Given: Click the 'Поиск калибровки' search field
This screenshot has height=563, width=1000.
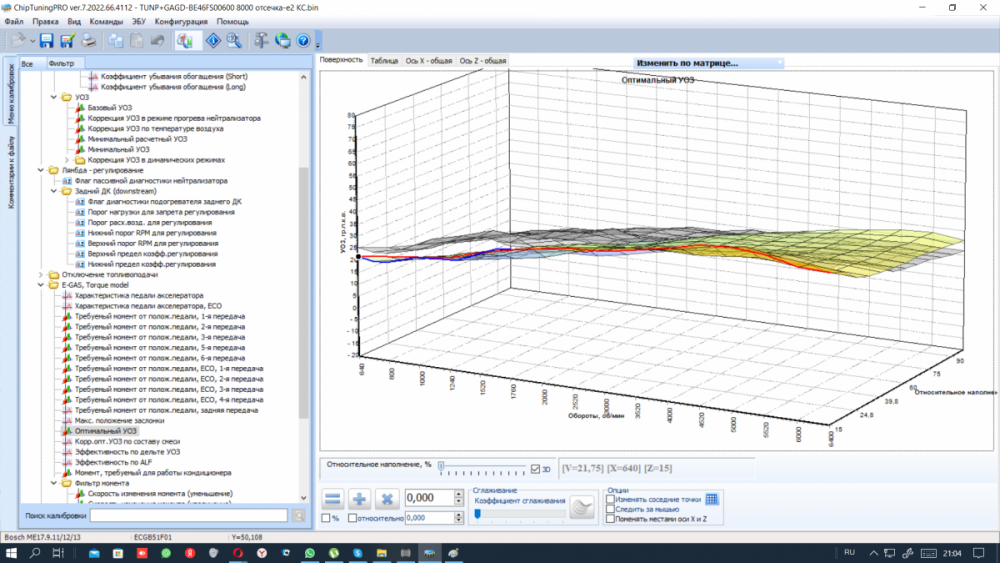Looking at the screenshot, I should tap(189, 515).
